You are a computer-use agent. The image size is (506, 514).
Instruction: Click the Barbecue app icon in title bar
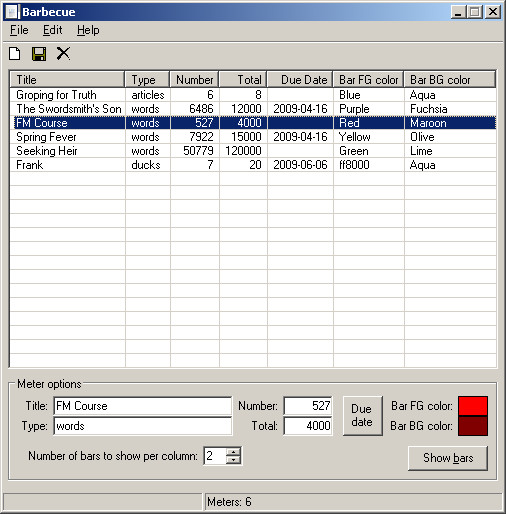coord(12,12)
